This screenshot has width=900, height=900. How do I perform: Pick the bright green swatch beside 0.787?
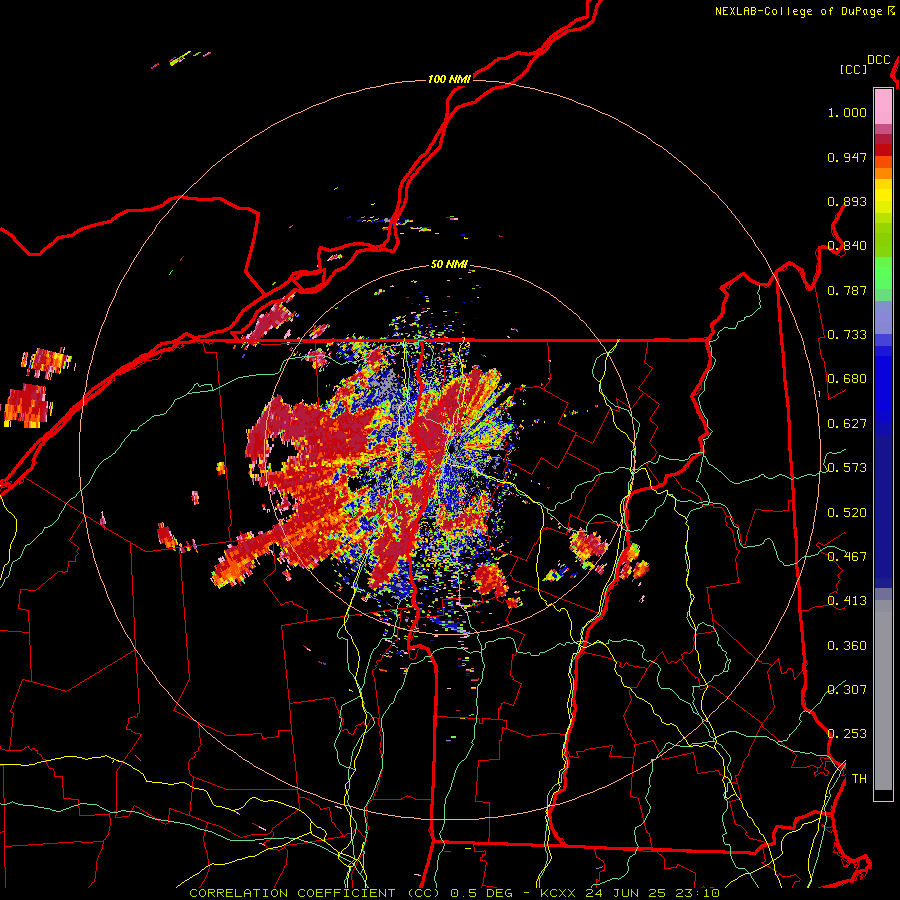pyautogui.click(x=883, y=279)
